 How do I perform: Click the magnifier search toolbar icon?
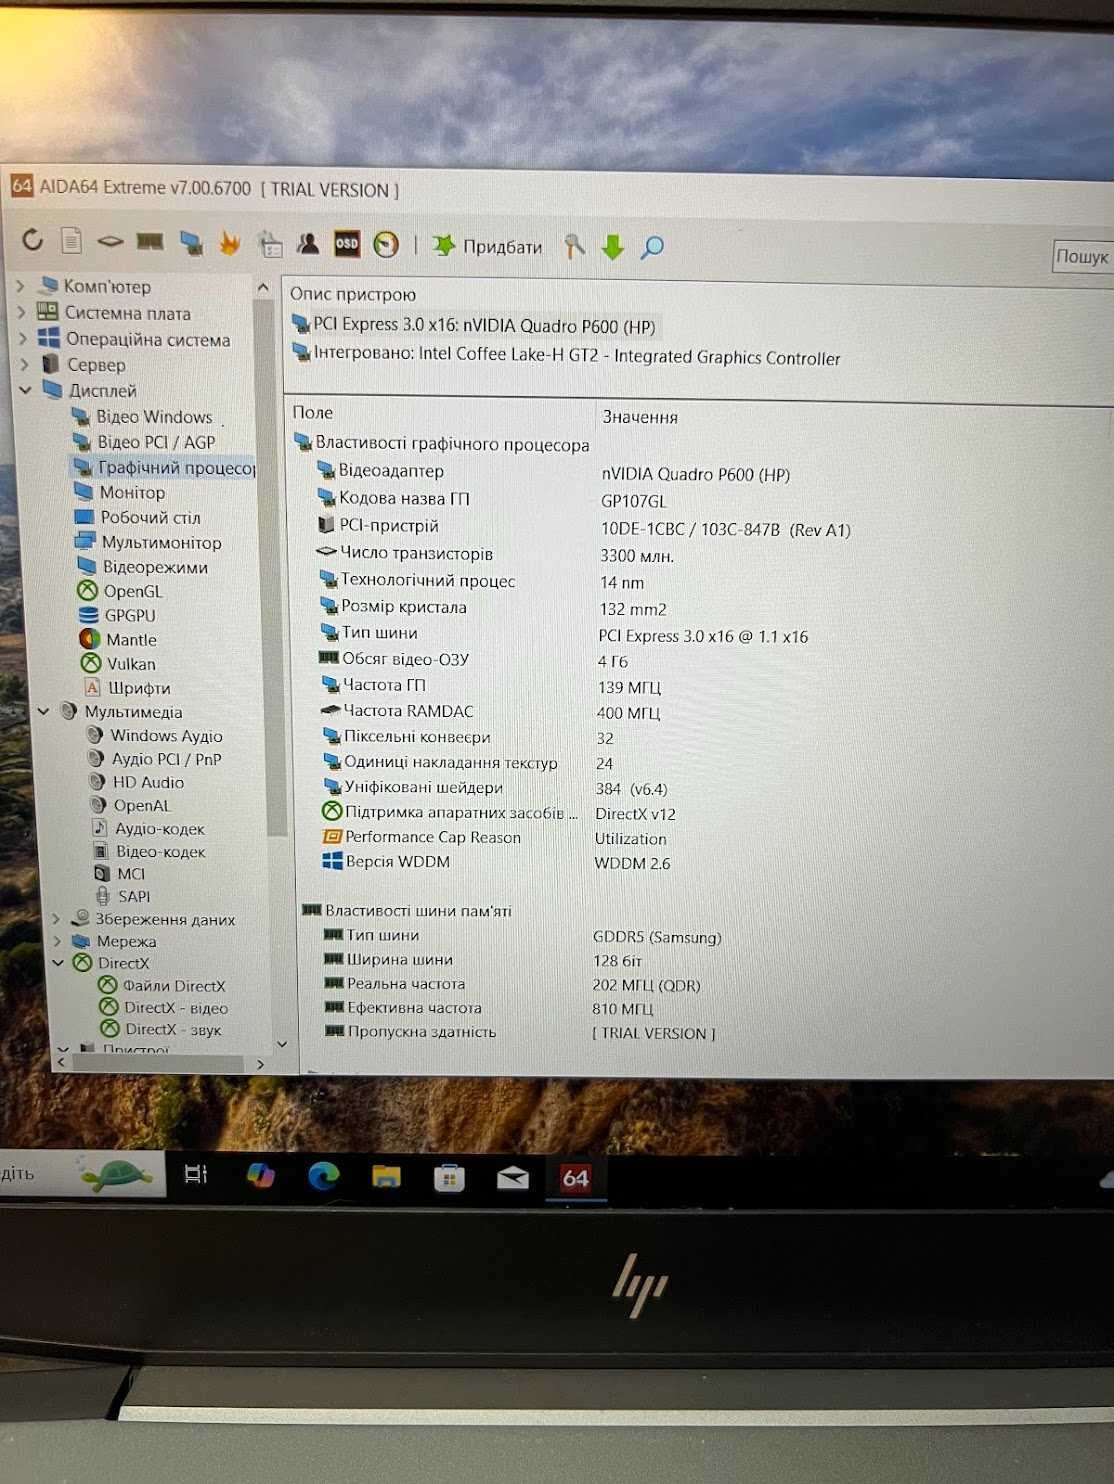[652, 247]
